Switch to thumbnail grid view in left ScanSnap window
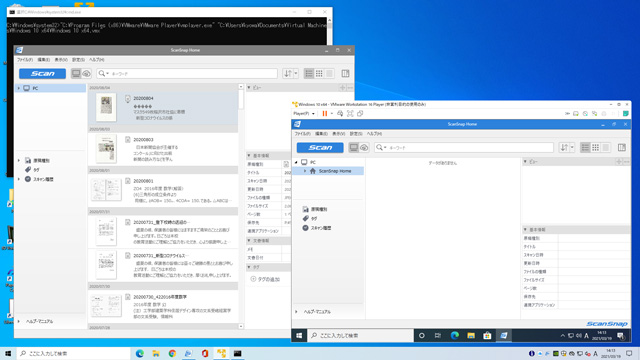Screen dimensions: 640x360 pyautogui.click(x=319, y=73)
